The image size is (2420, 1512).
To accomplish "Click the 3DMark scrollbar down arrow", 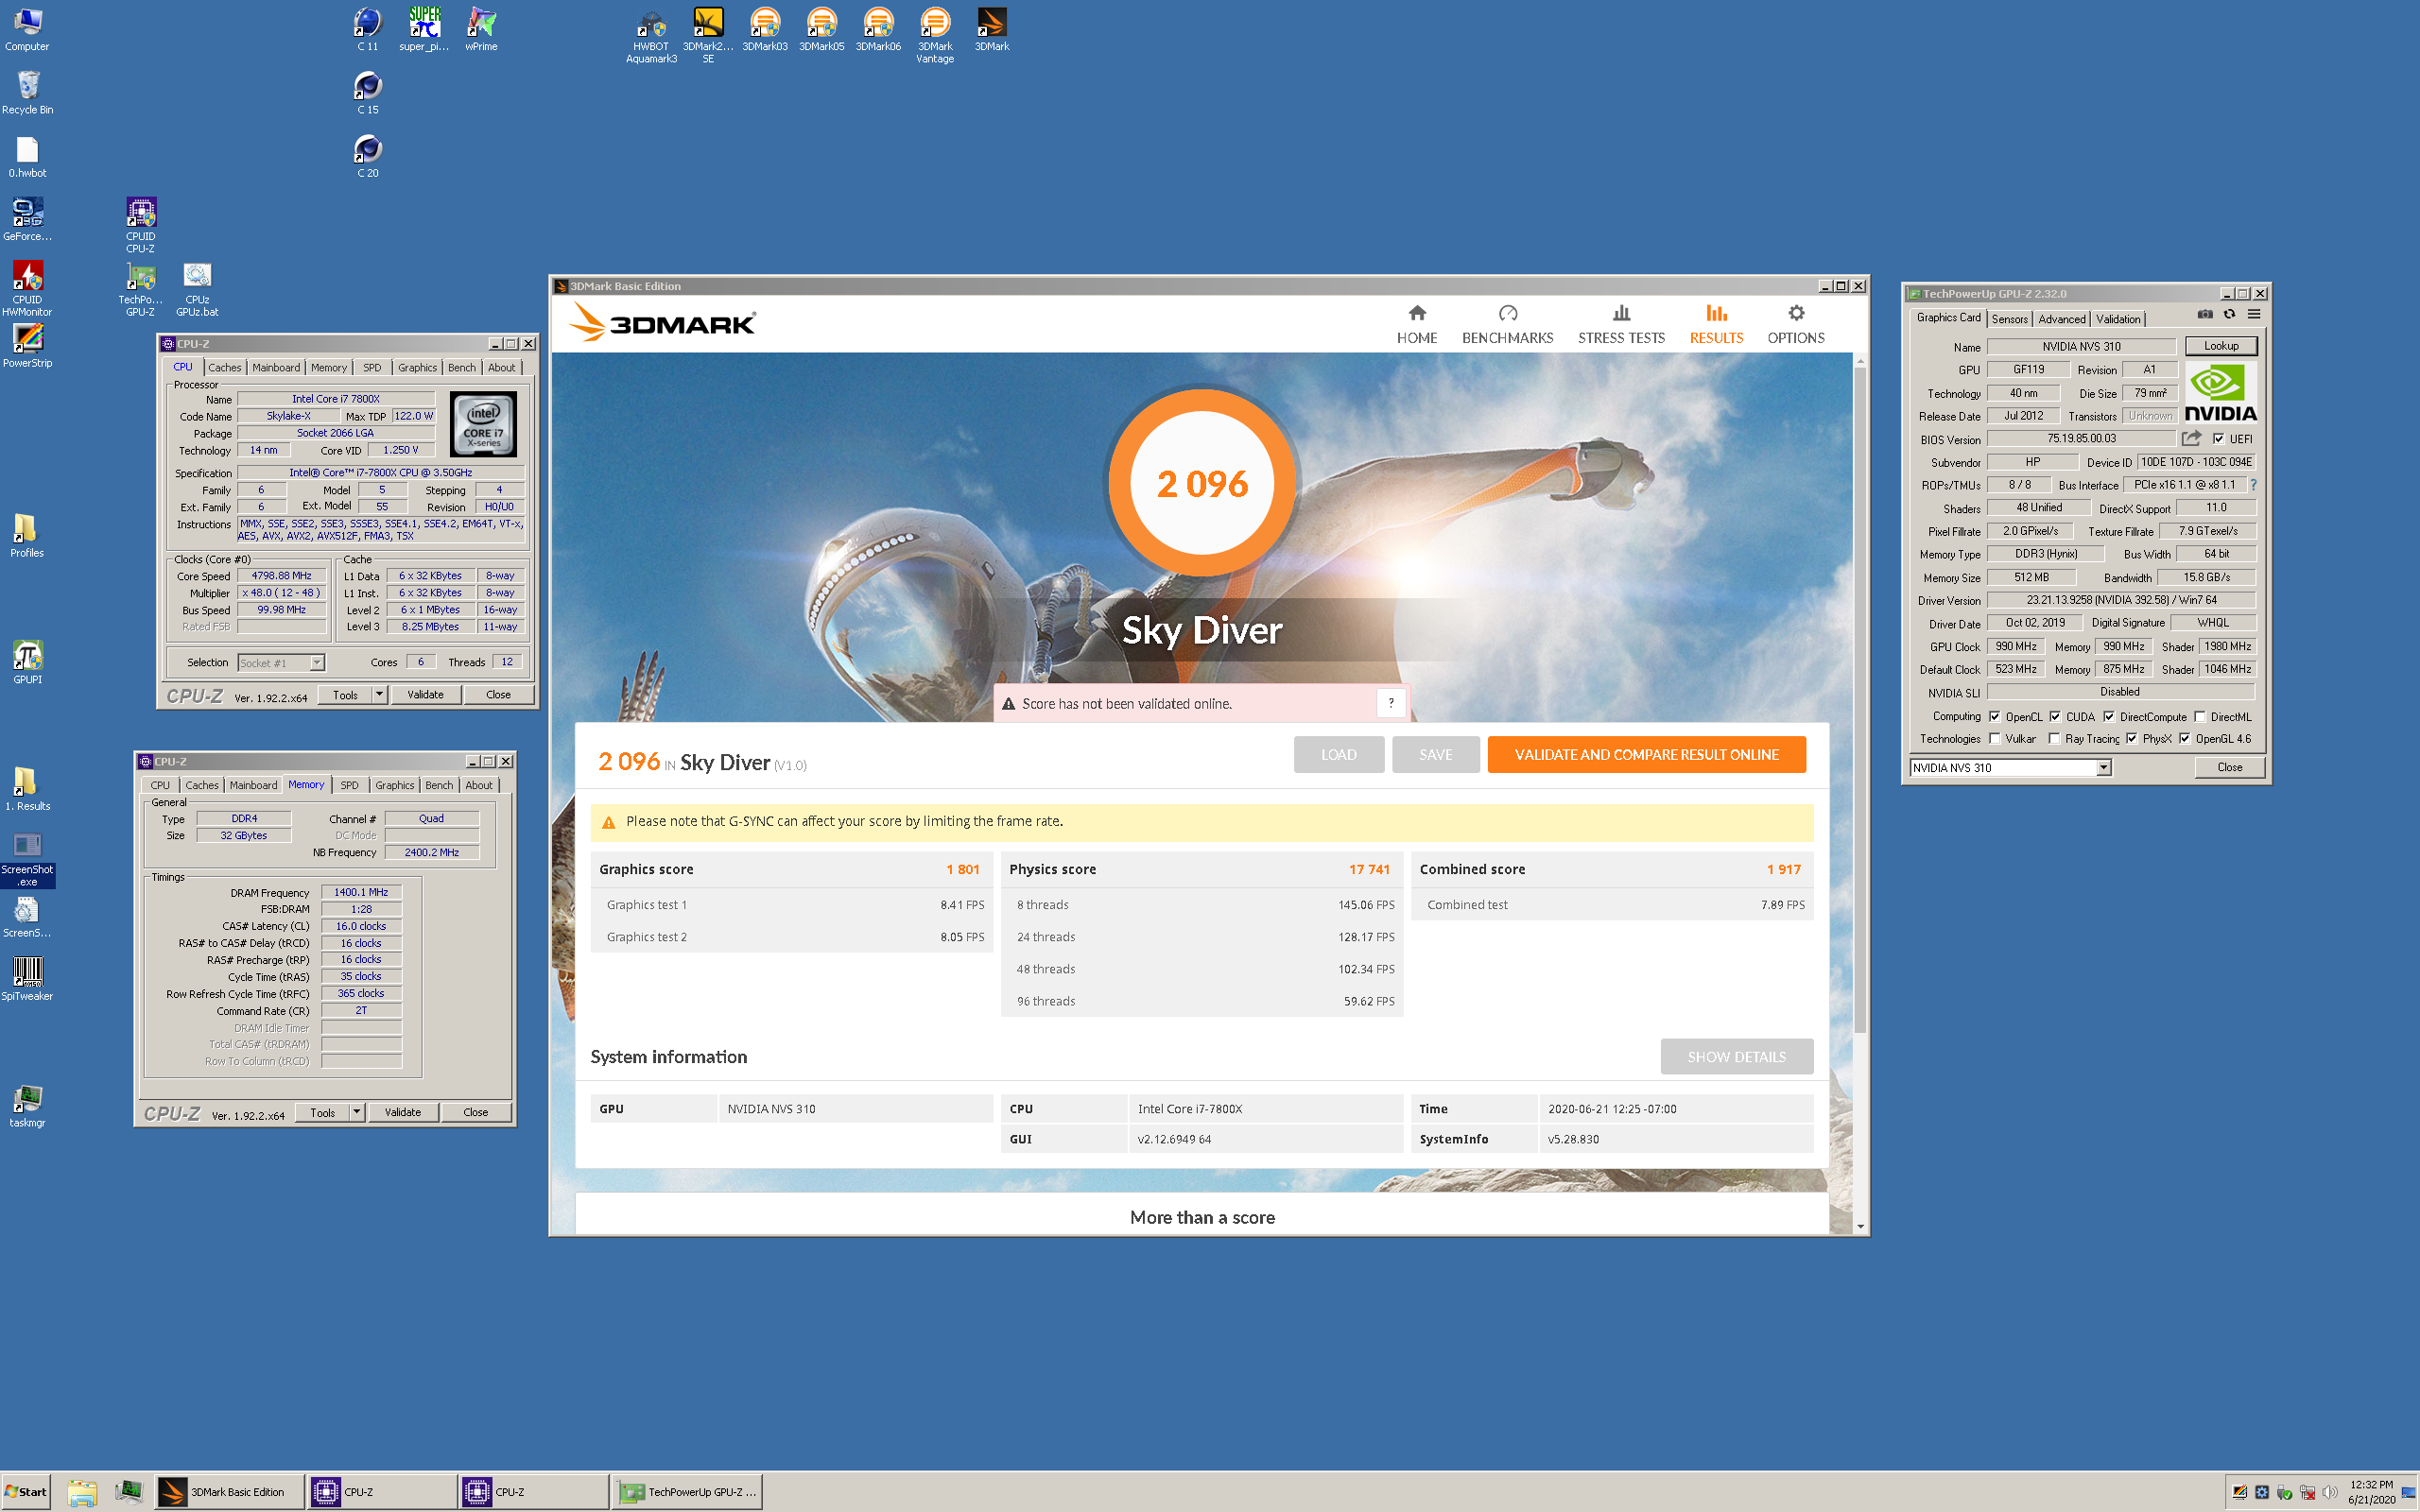I will tap(1859, 1226).
